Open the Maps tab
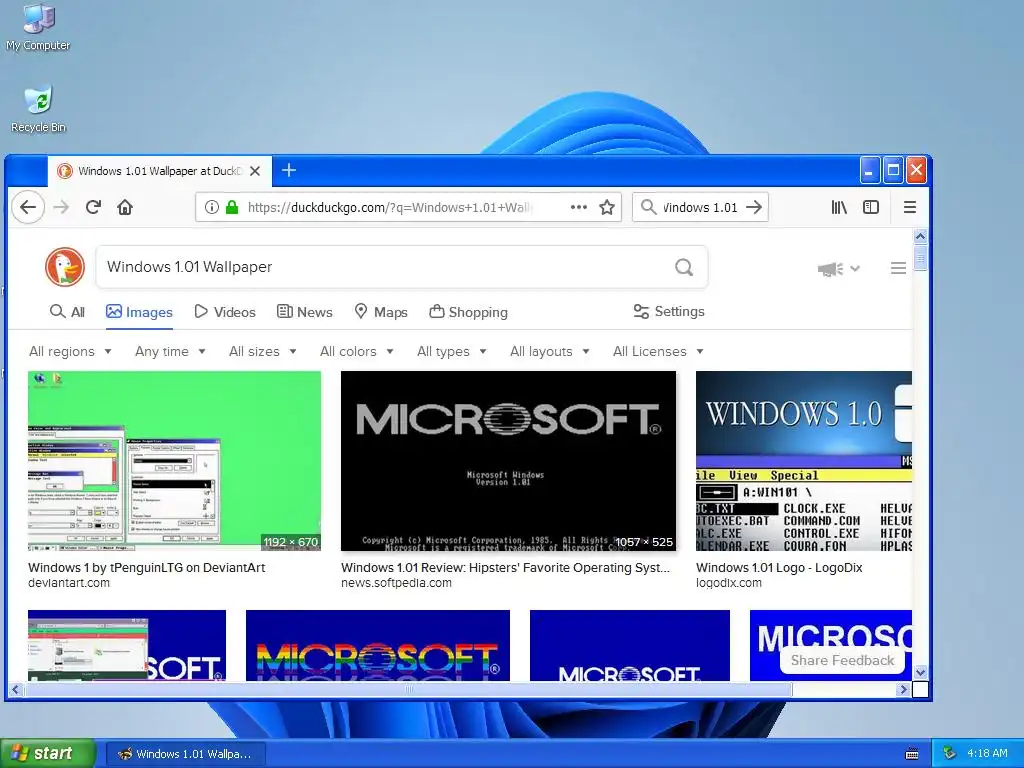The image size is (1024, 768). point(381,312)
